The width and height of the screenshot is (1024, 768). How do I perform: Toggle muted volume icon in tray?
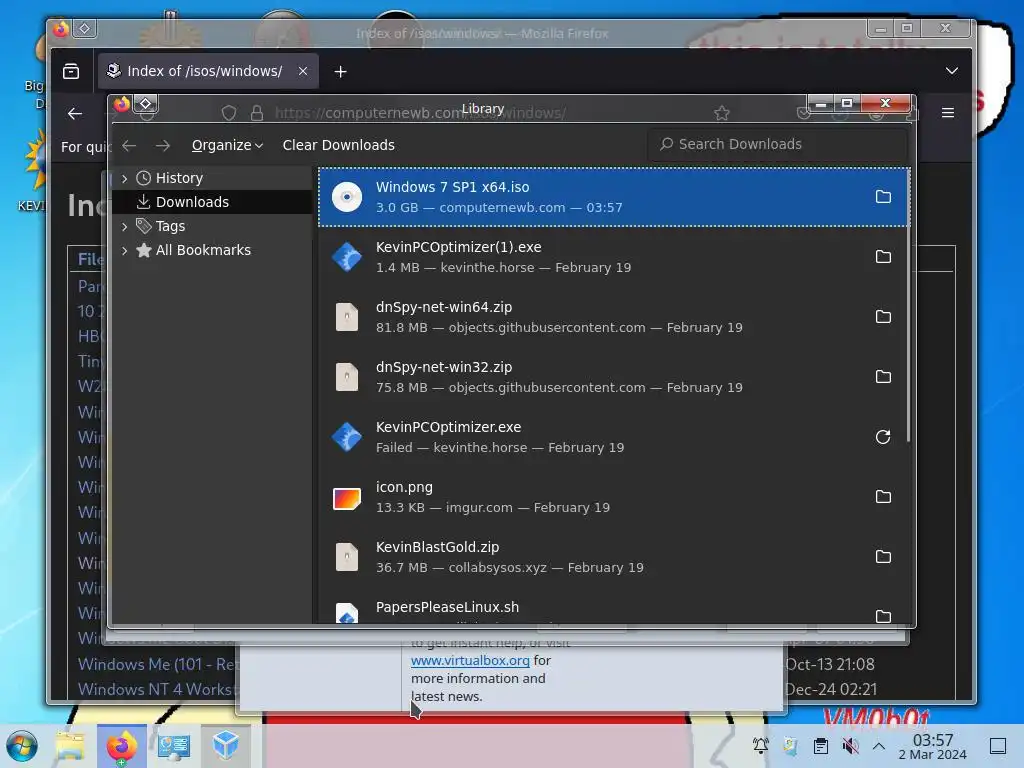pos(850,746)
